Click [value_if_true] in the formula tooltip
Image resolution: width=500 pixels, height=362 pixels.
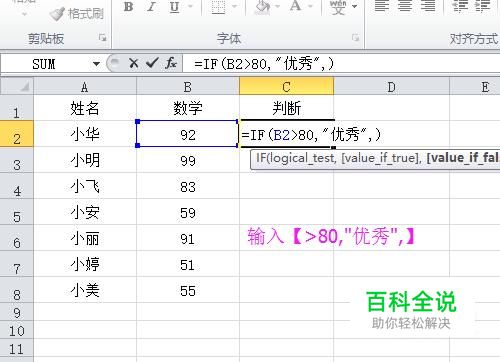pyautogui.click(x=382, y=158)
